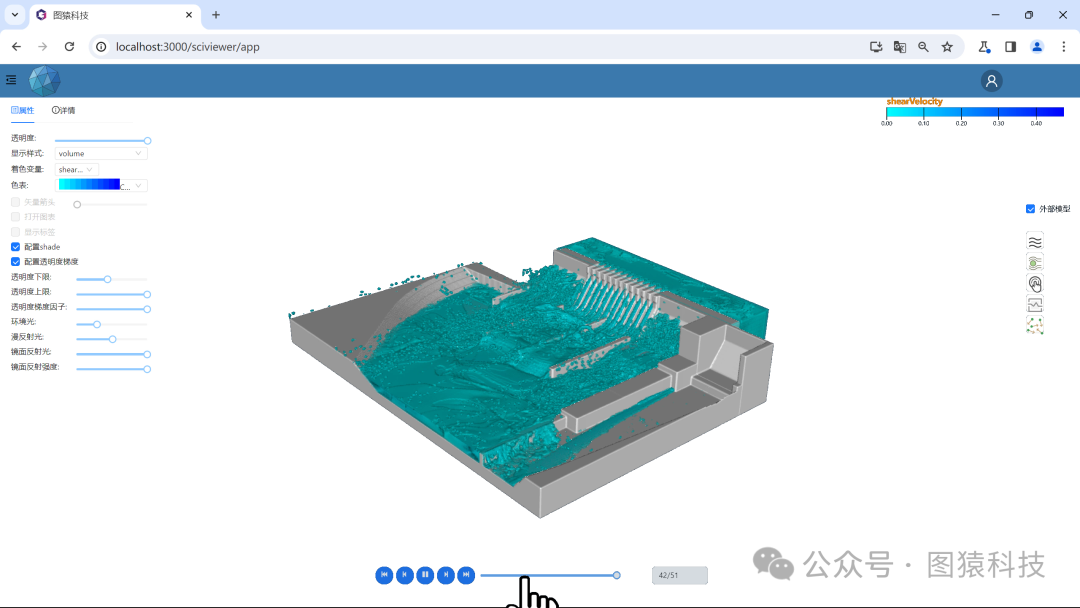Image resolution: width=1080 pixels, height=608 pixels.
Task: Pause the animation playback
Action: [425, 575]
